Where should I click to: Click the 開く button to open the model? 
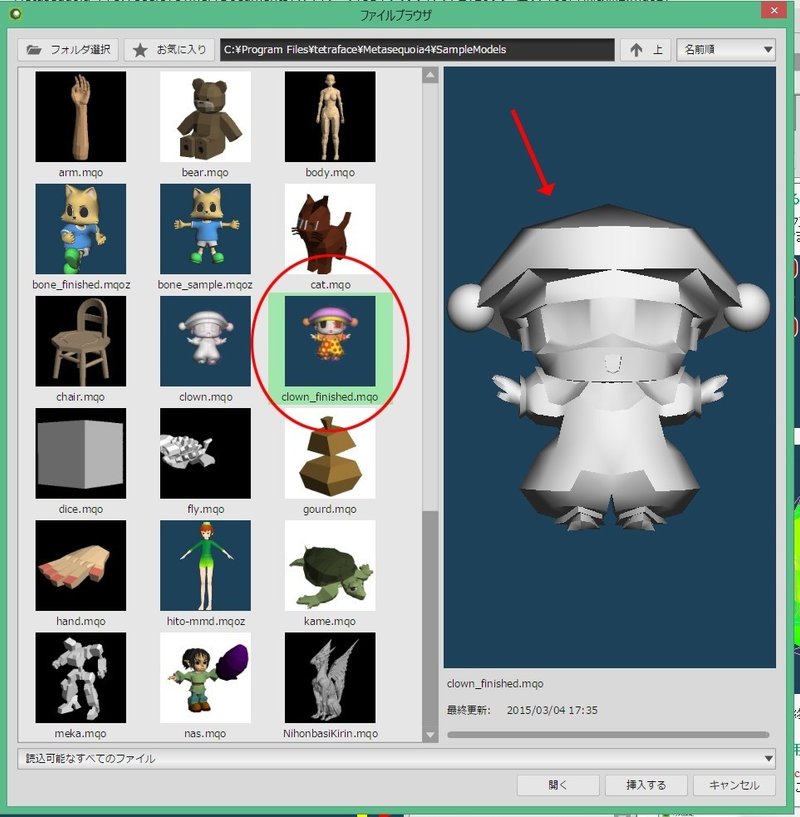pos(557,785)
